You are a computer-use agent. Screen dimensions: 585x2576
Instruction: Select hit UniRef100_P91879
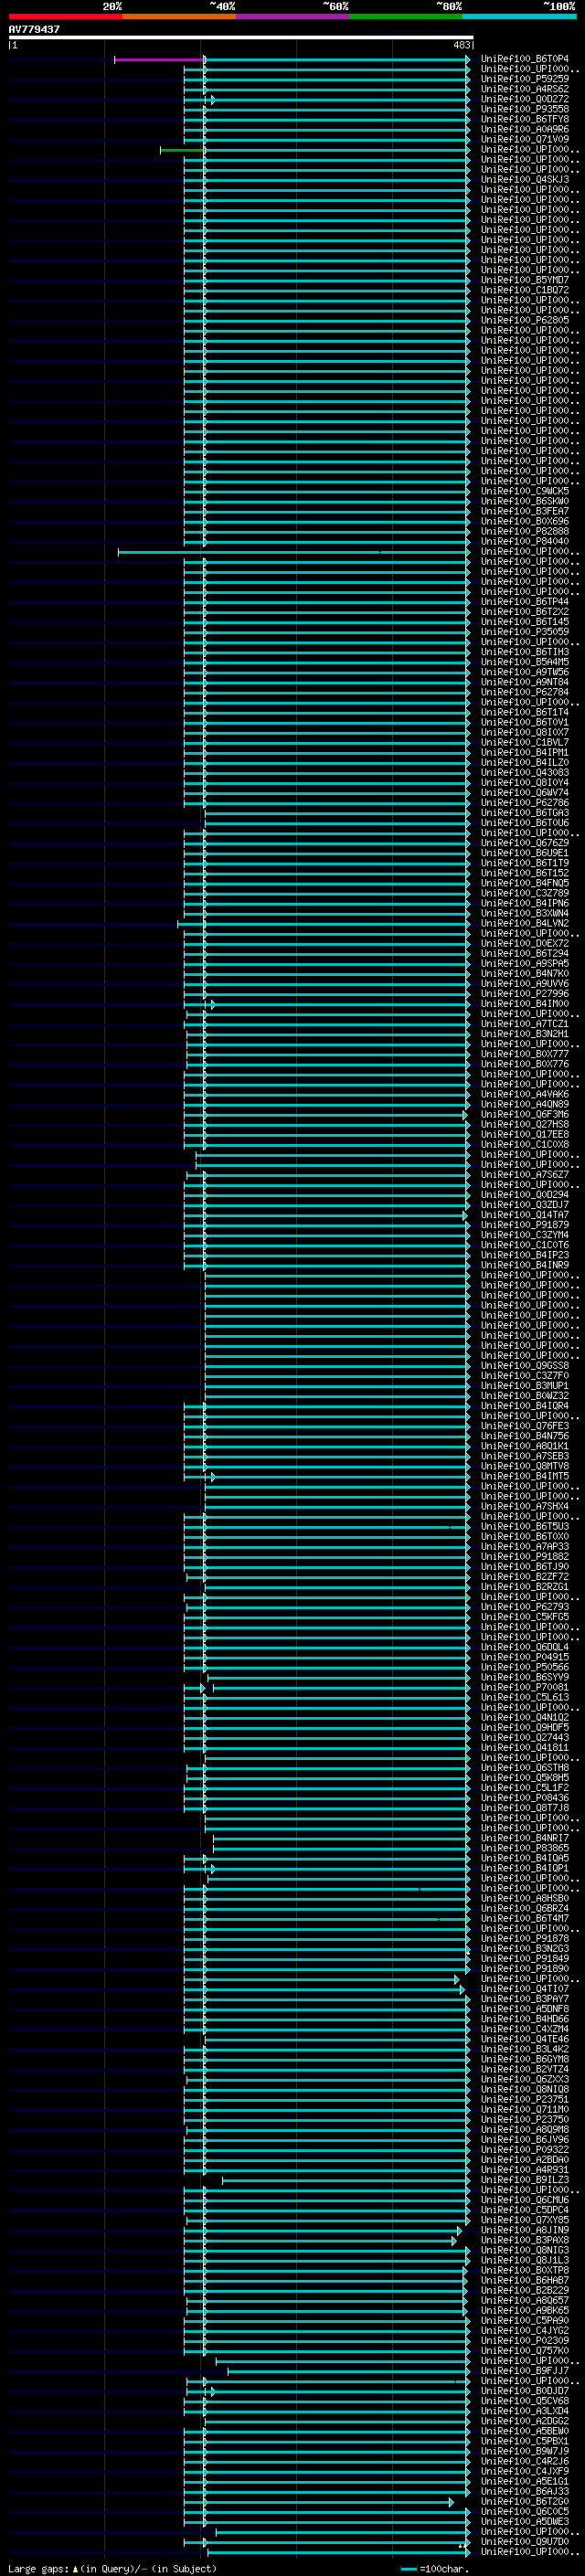pyautogui.click(x=524, y=1225)
